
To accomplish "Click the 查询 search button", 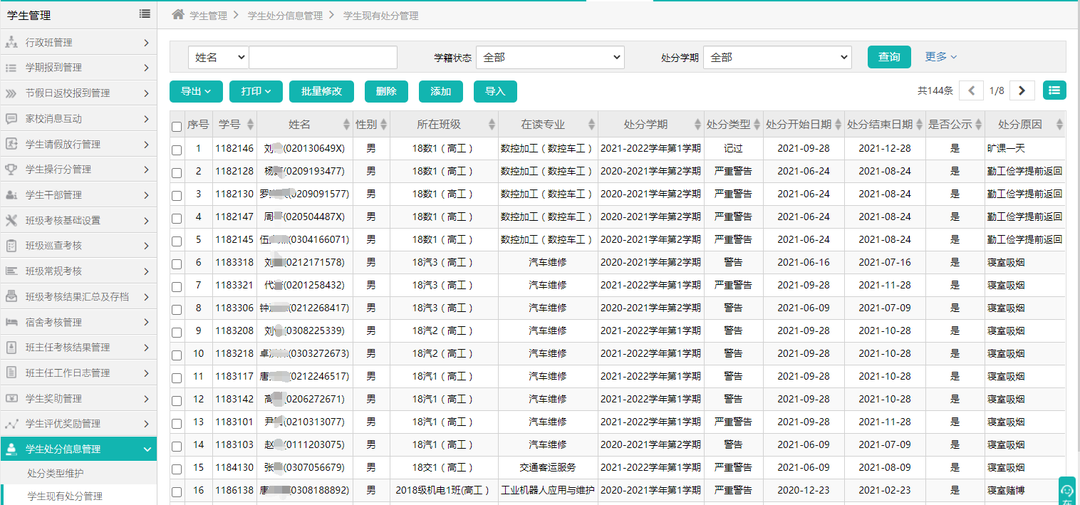I will (x=888, y=57).
